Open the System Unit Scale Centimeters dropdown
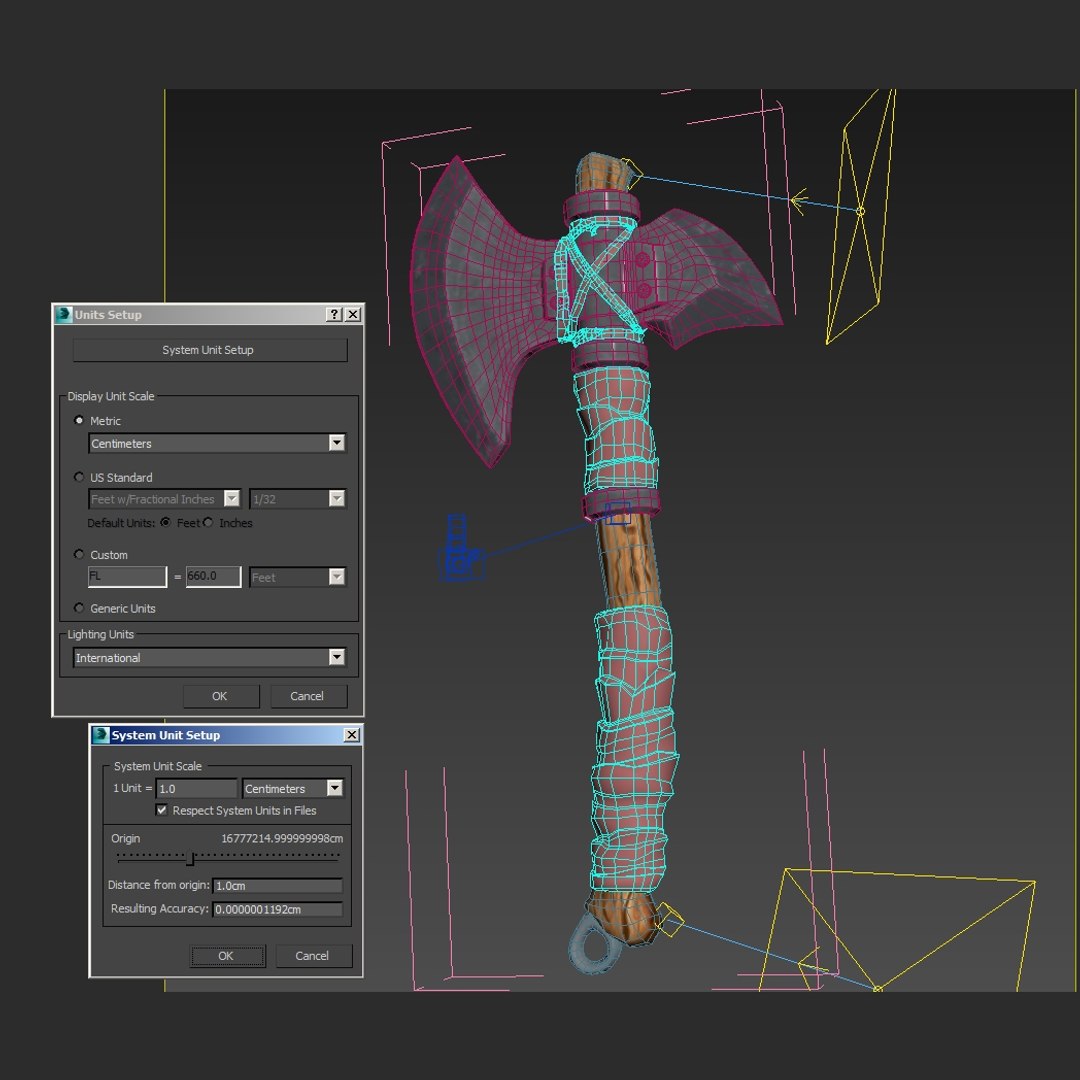The image size is (1080, 1080). tap(293, 789)
